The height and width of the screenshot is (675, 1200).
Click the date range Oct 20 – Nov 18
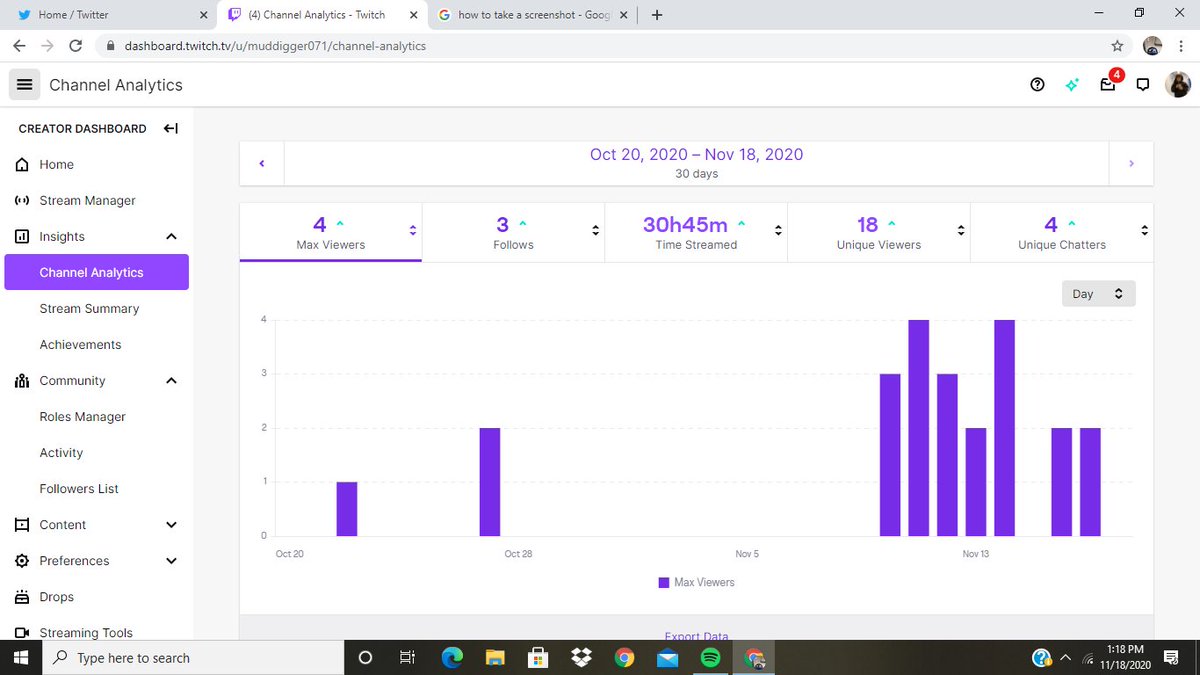(x=696, y=154)
